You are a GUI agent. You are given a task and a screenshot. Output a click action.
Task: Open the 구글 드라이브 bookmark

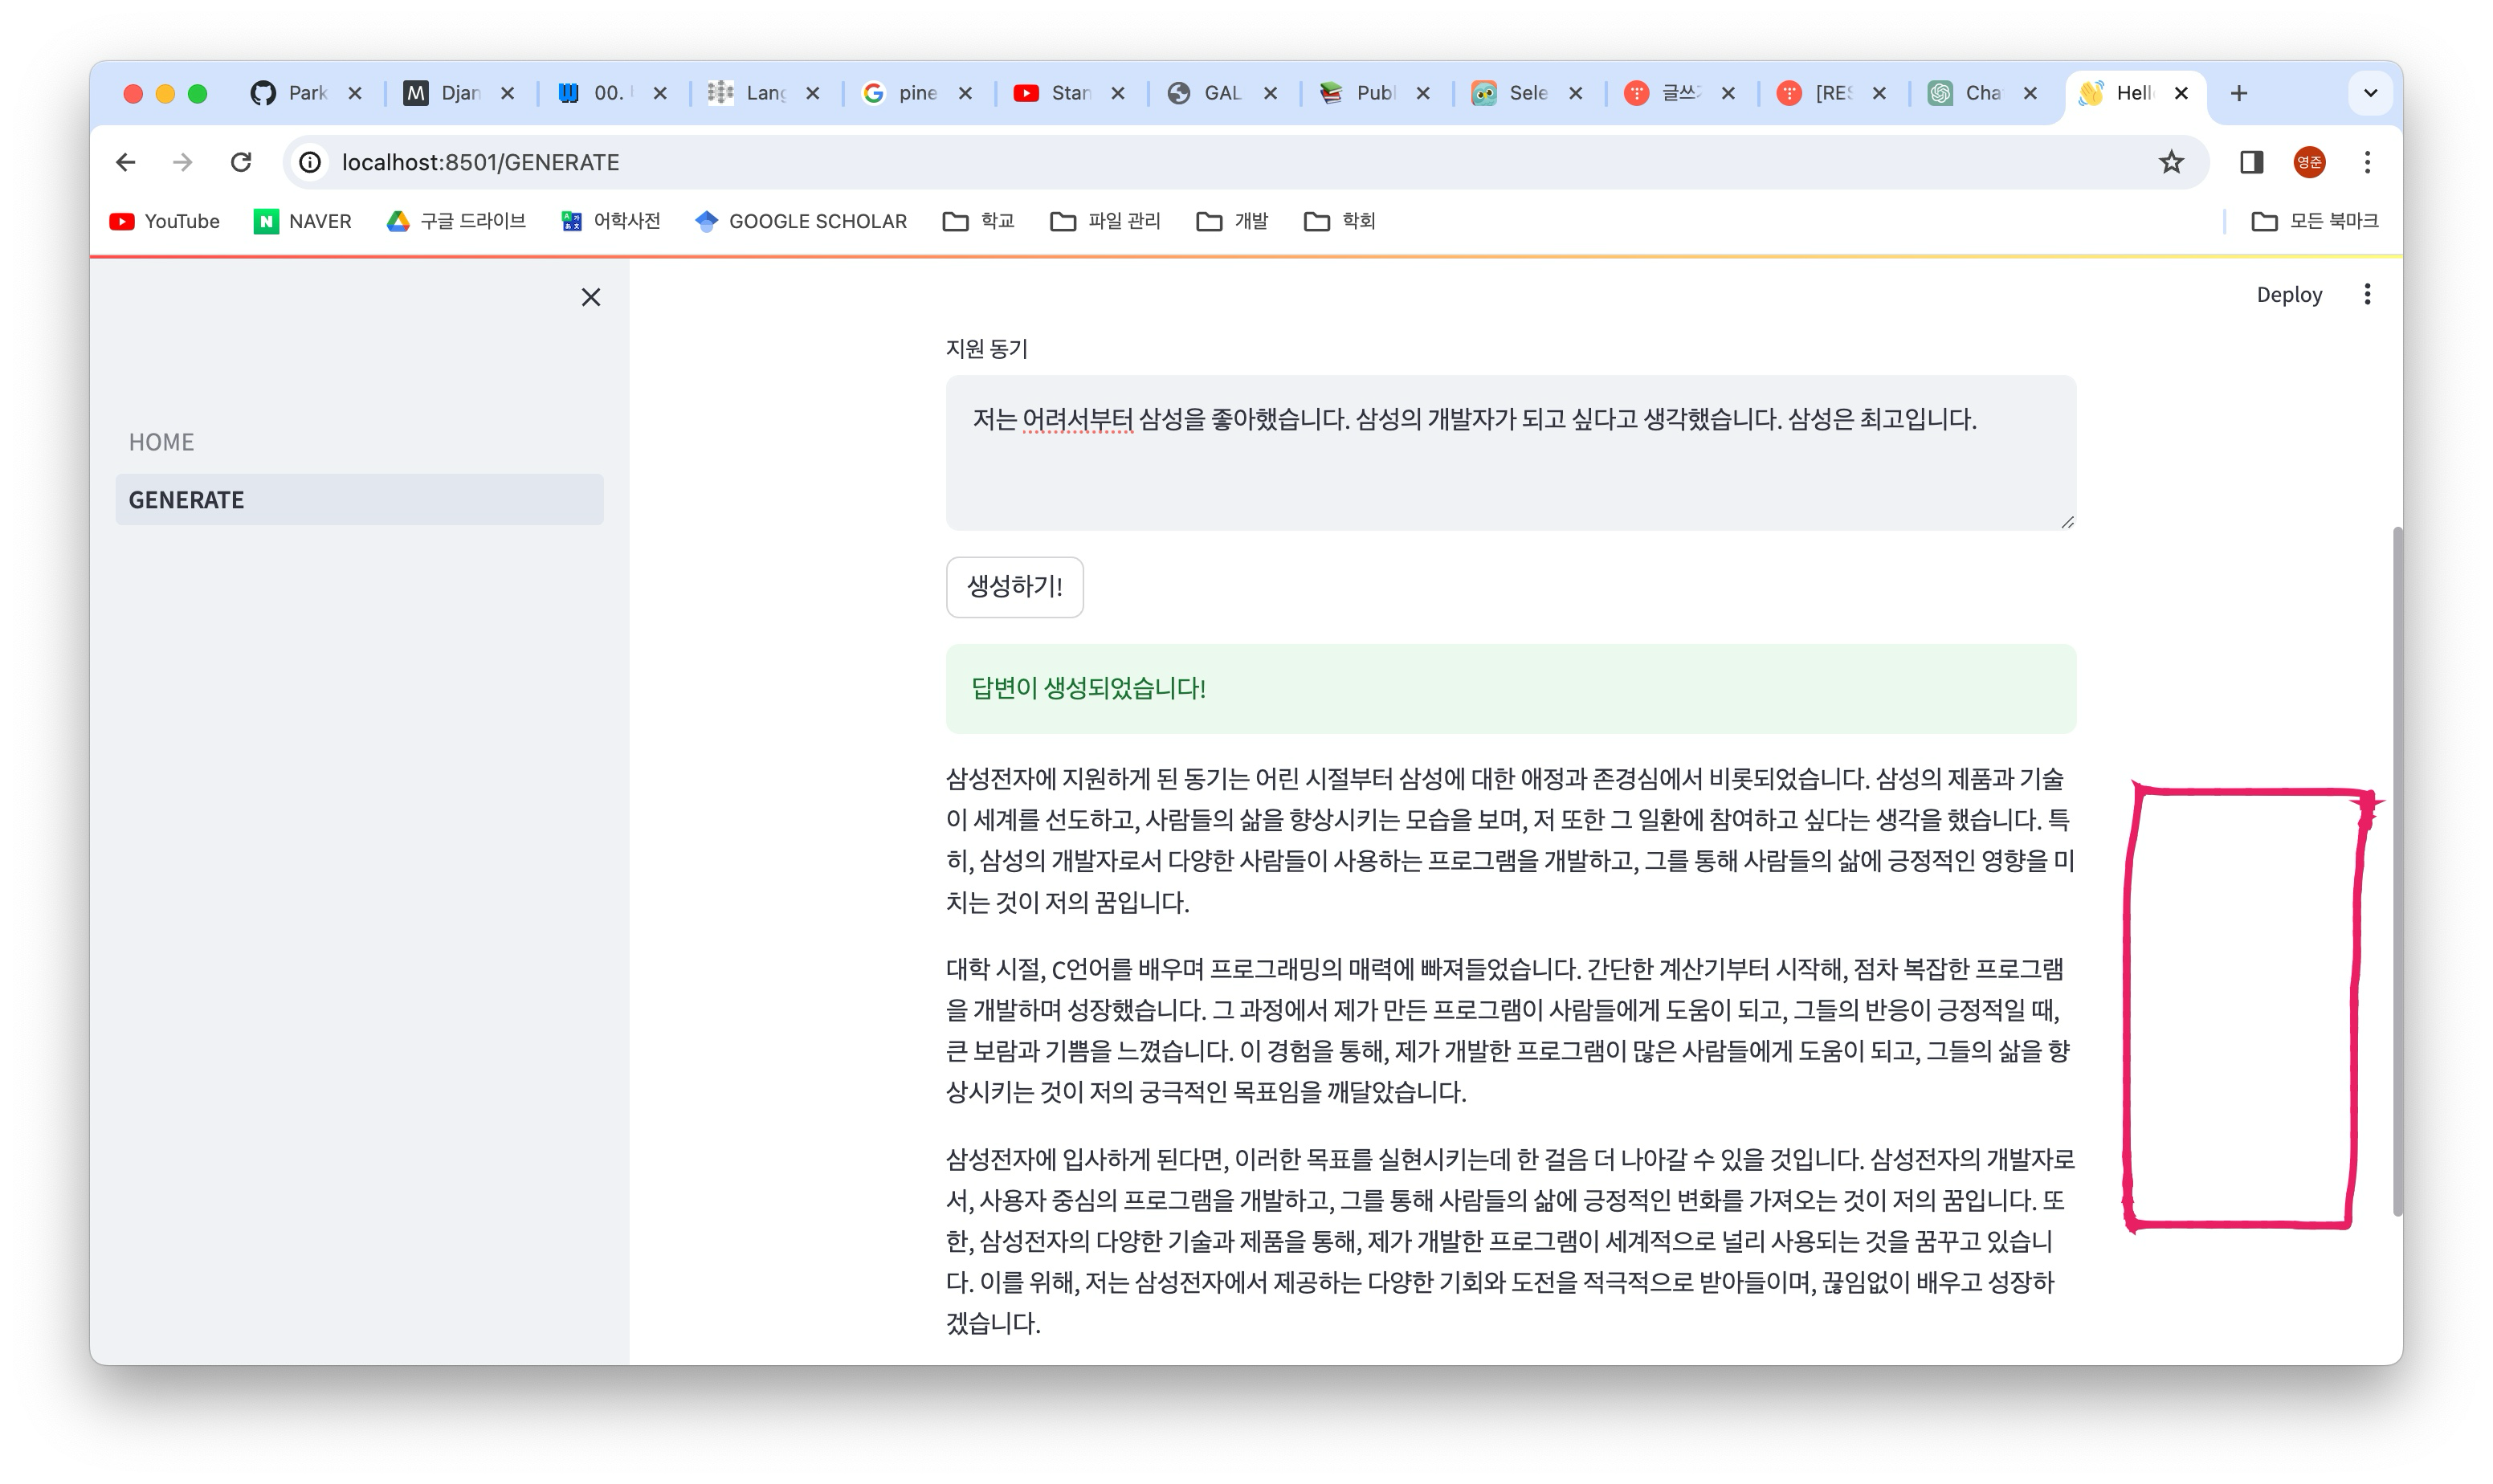coord(457,221)
